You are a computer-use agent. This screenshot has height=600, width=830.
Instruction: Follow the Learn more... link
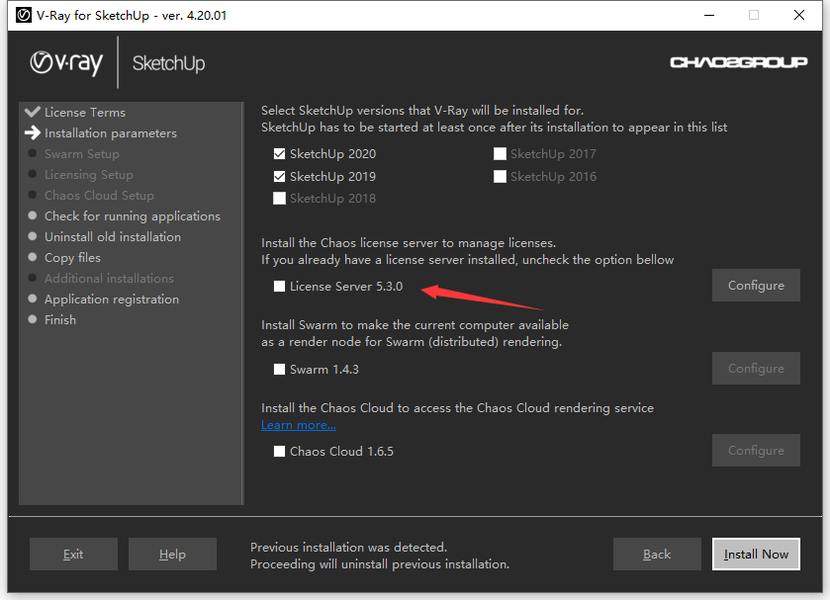(x=299, y=425)
